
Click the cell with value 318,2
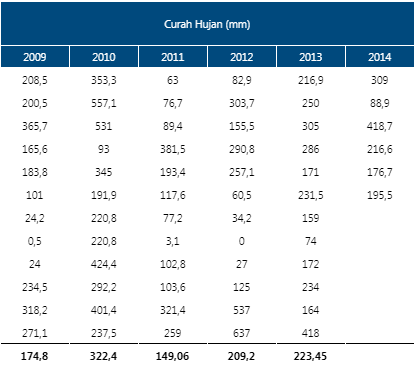(35, 310)
